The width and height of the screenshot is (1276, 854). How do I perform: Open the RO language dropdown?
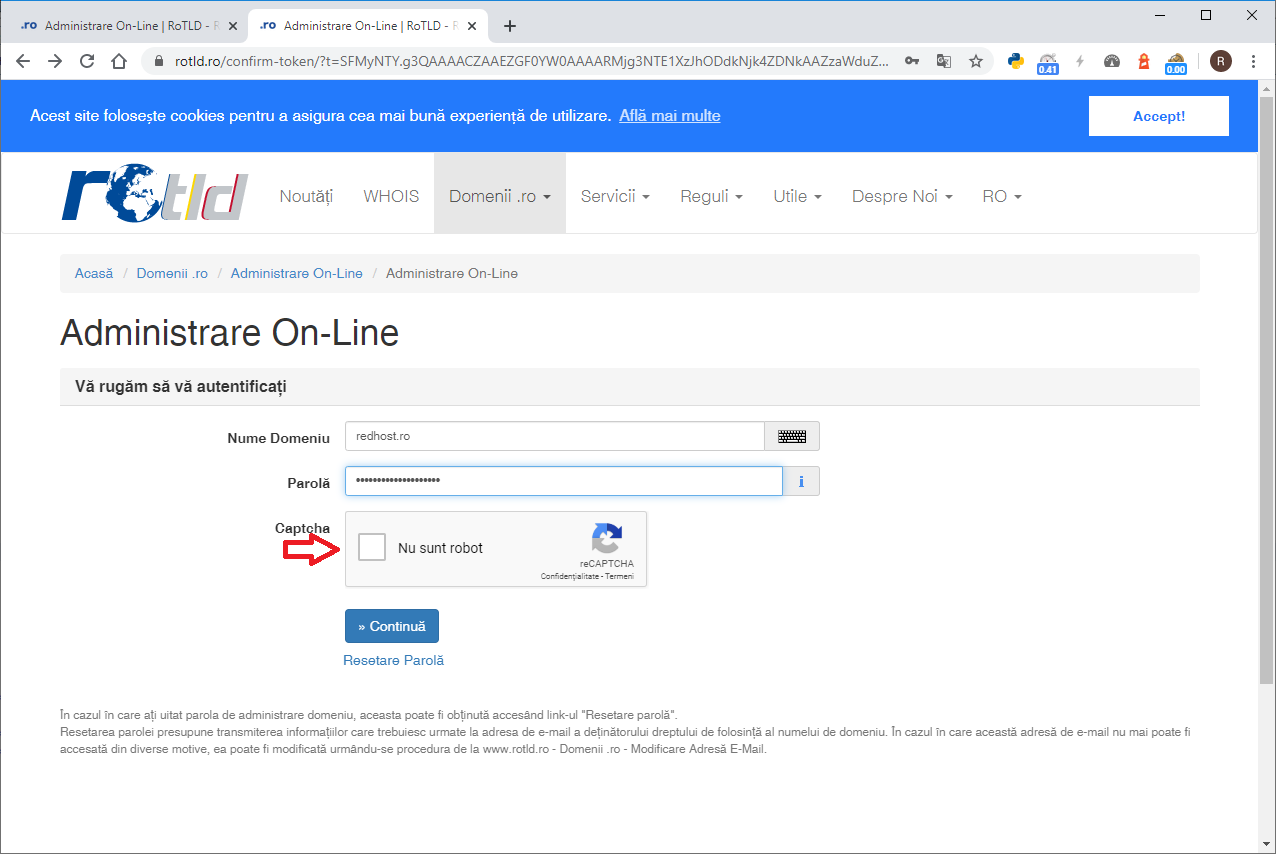tap(1001, 196)
